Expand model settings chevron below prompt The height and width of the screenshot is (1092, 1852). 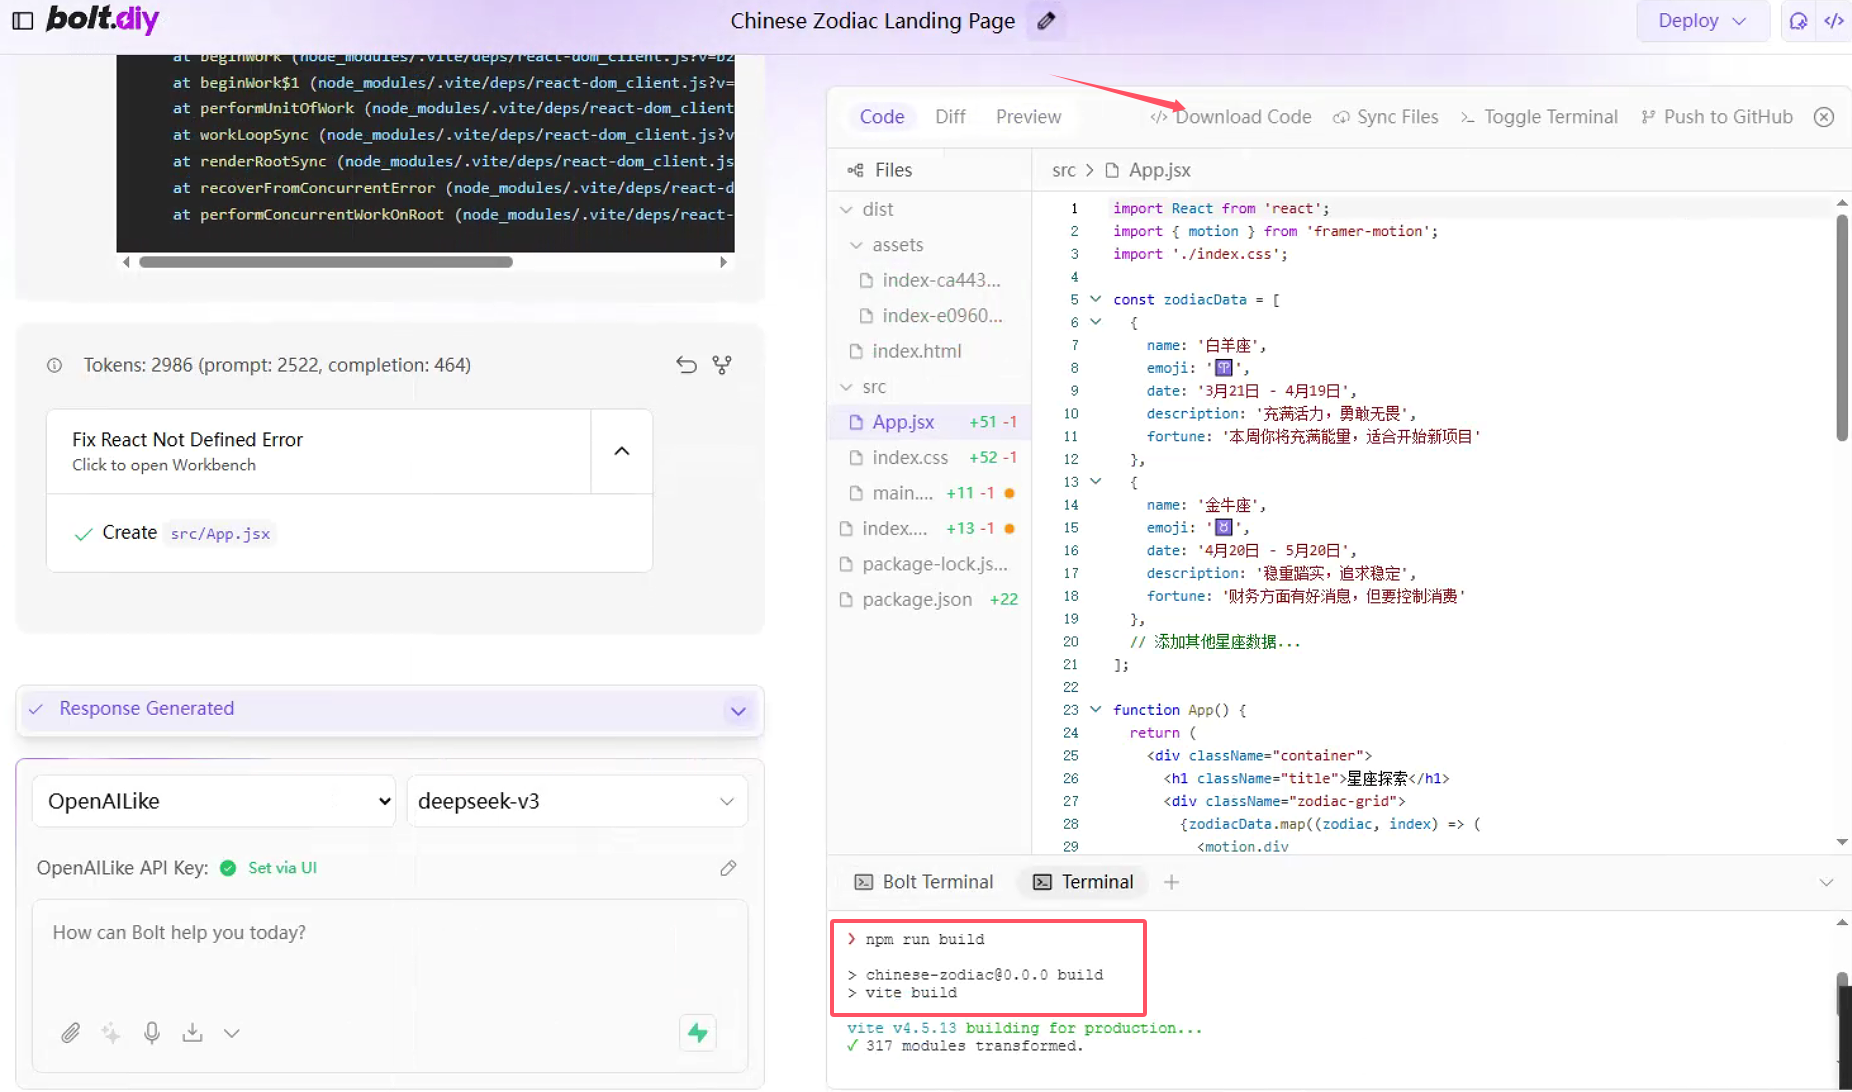[232, 1033]
